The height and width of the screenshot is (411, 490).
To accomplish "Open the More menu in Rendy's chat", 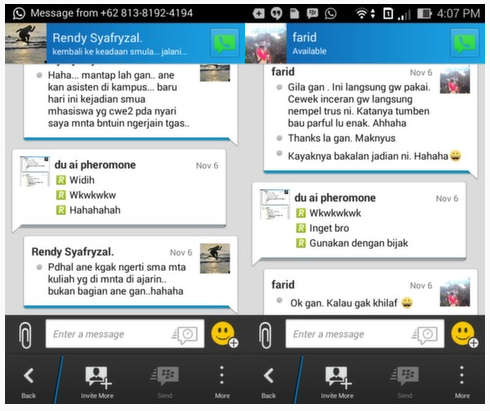I will (222, 382).
